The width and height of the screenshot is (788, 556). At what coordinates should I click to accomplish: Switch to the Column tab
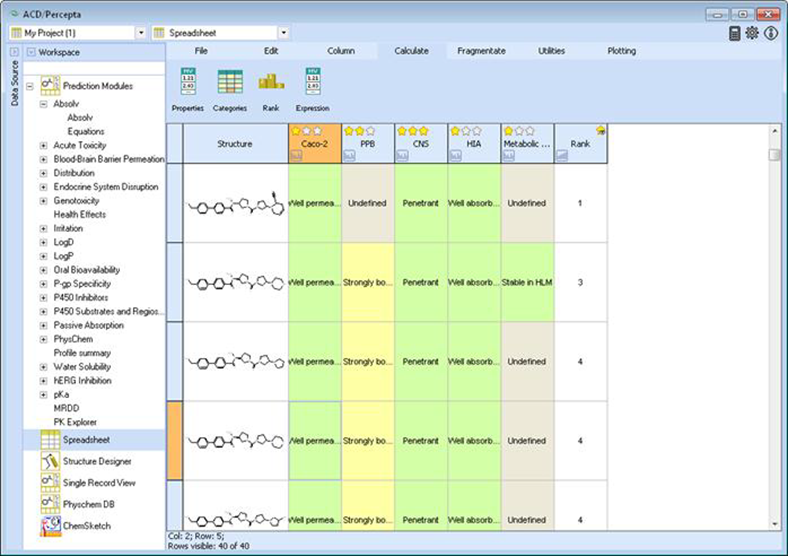point(341,51)
